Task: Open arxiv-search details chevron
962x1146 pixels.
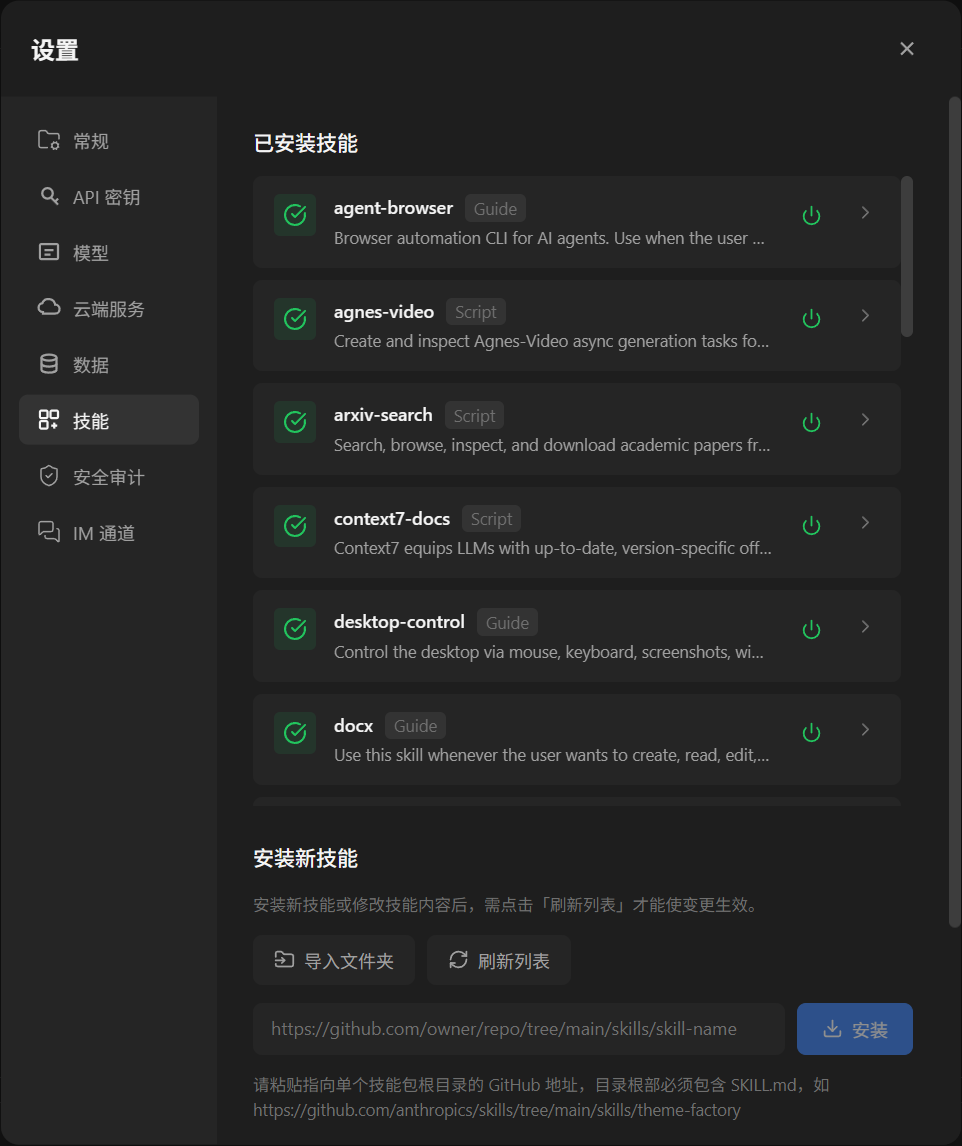Action: coord(866,420)
